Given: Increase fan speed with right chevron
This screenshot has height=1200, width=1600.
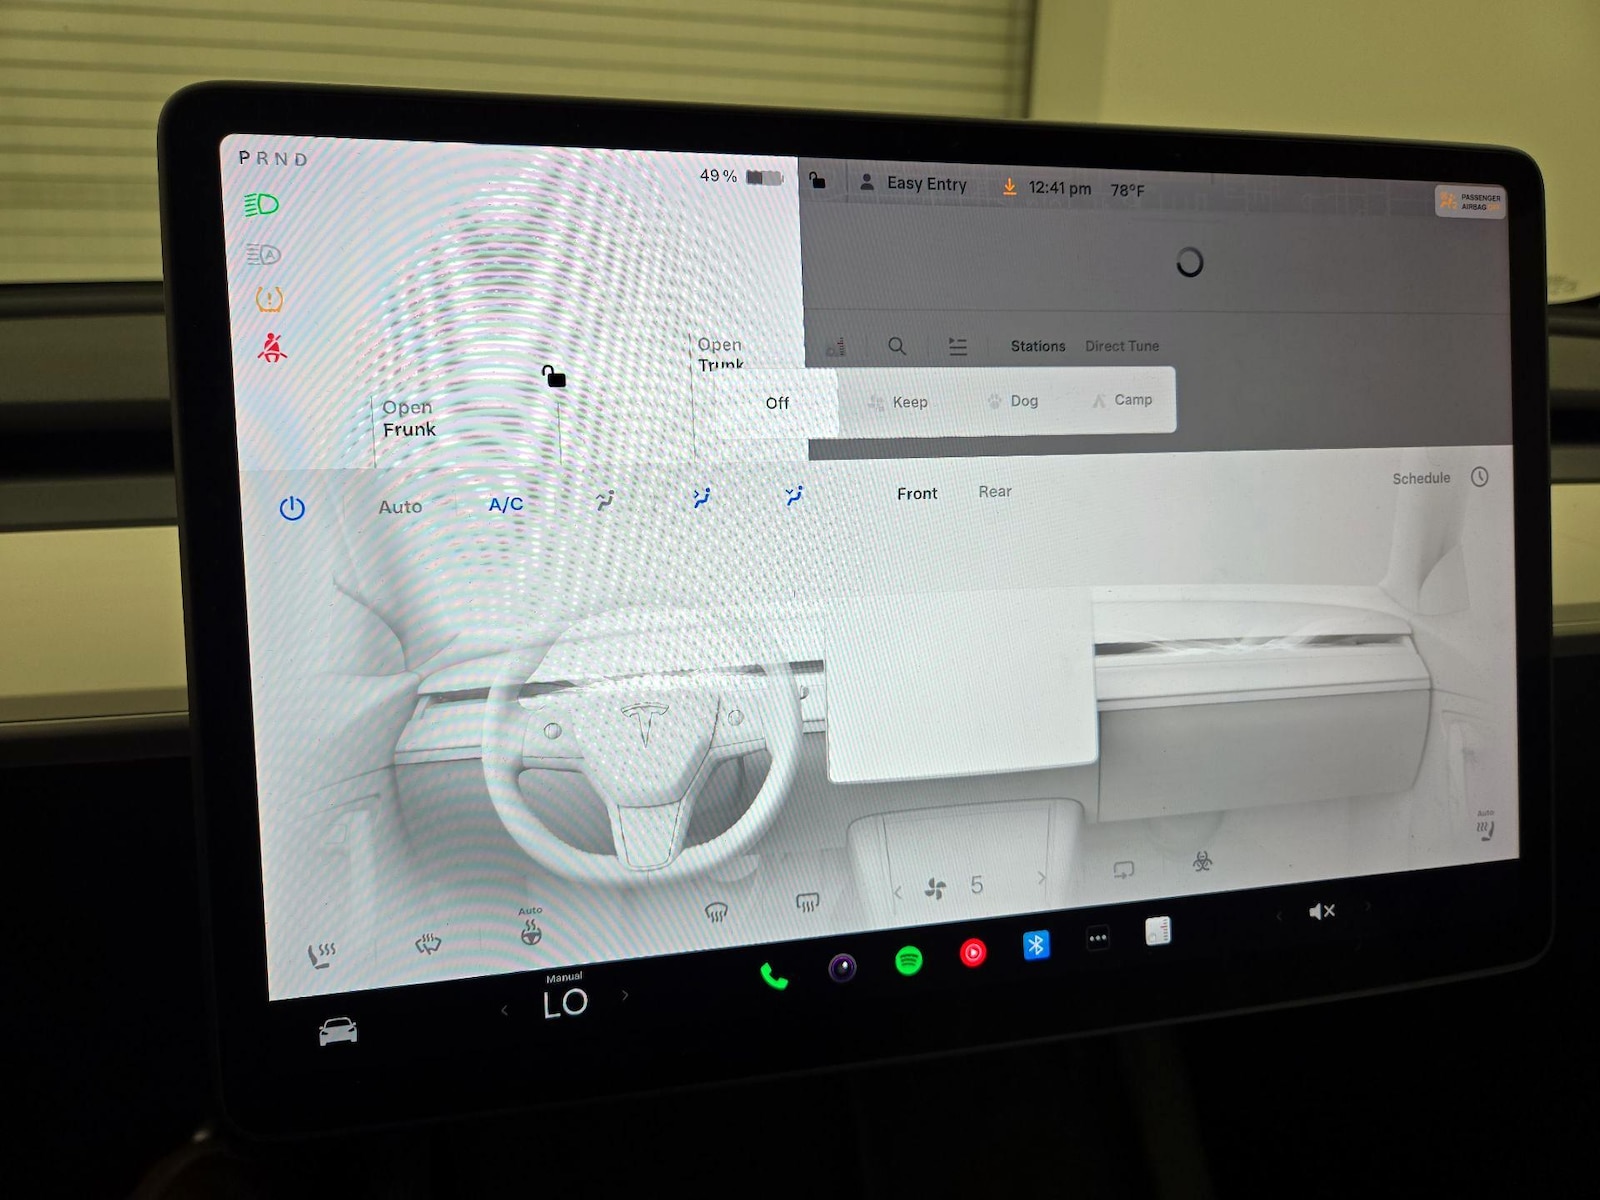Looking at the screenshot, I should point(1042,877).
